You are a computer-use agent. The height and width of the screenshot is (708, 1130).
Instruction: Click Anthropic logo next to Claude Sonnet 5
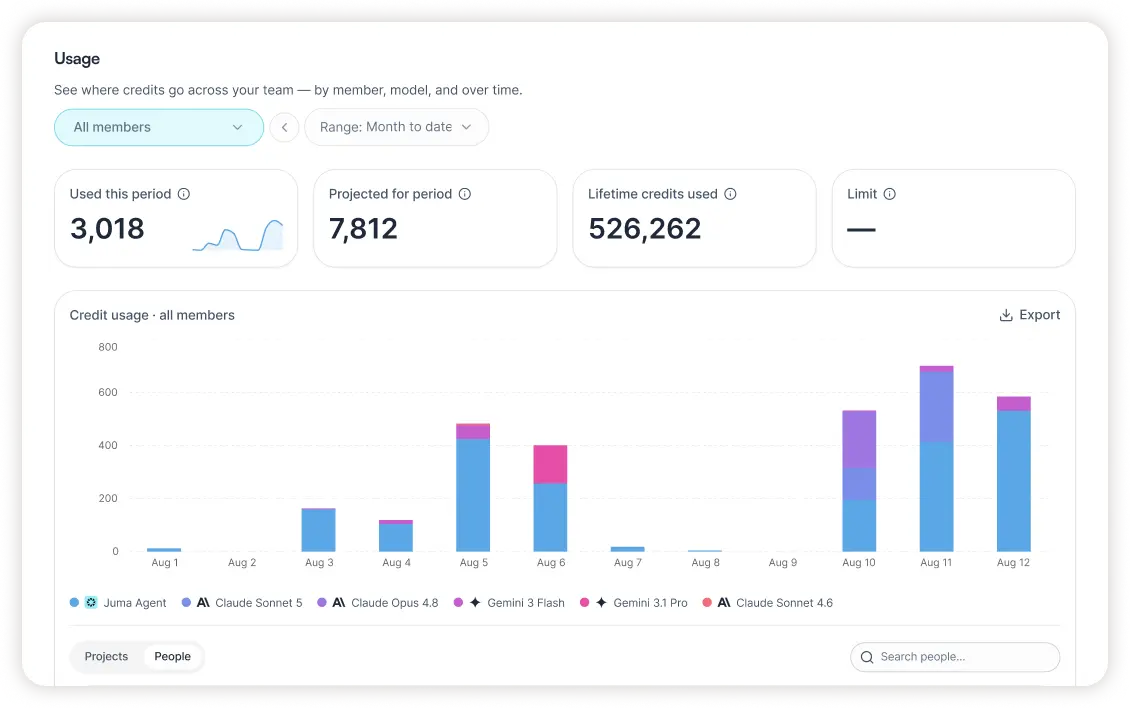tap(203, 603)
